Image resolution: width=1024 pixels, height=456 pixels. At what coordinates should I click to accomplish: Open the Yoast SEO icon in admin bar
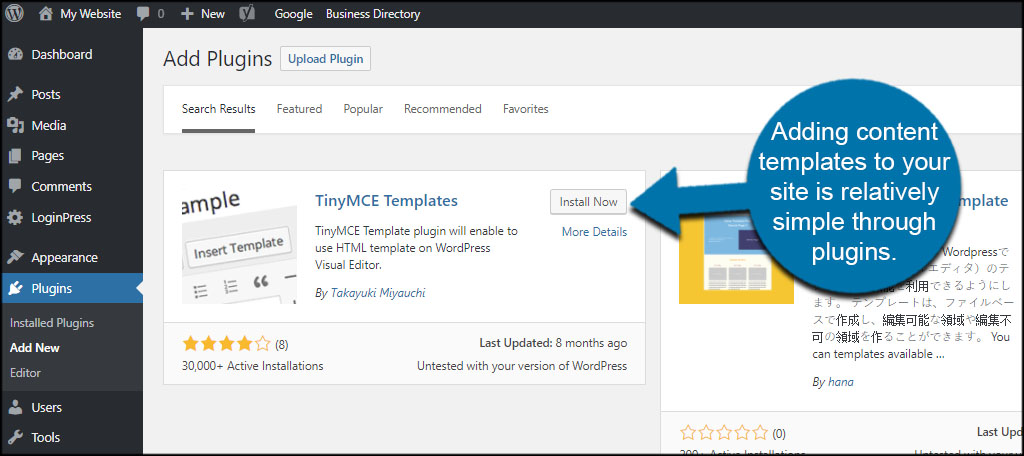[247, 14]
